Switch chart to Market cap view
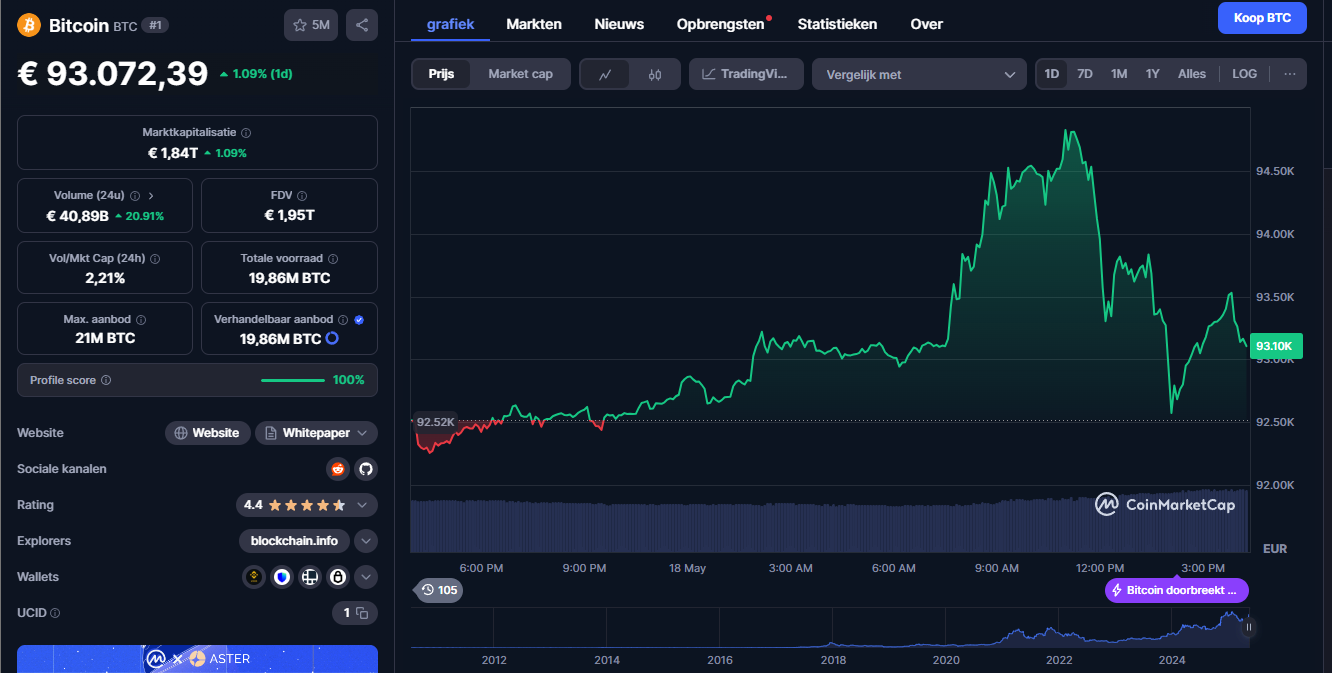This screenshot has width=1332, height=673. (x=520, y=74)
